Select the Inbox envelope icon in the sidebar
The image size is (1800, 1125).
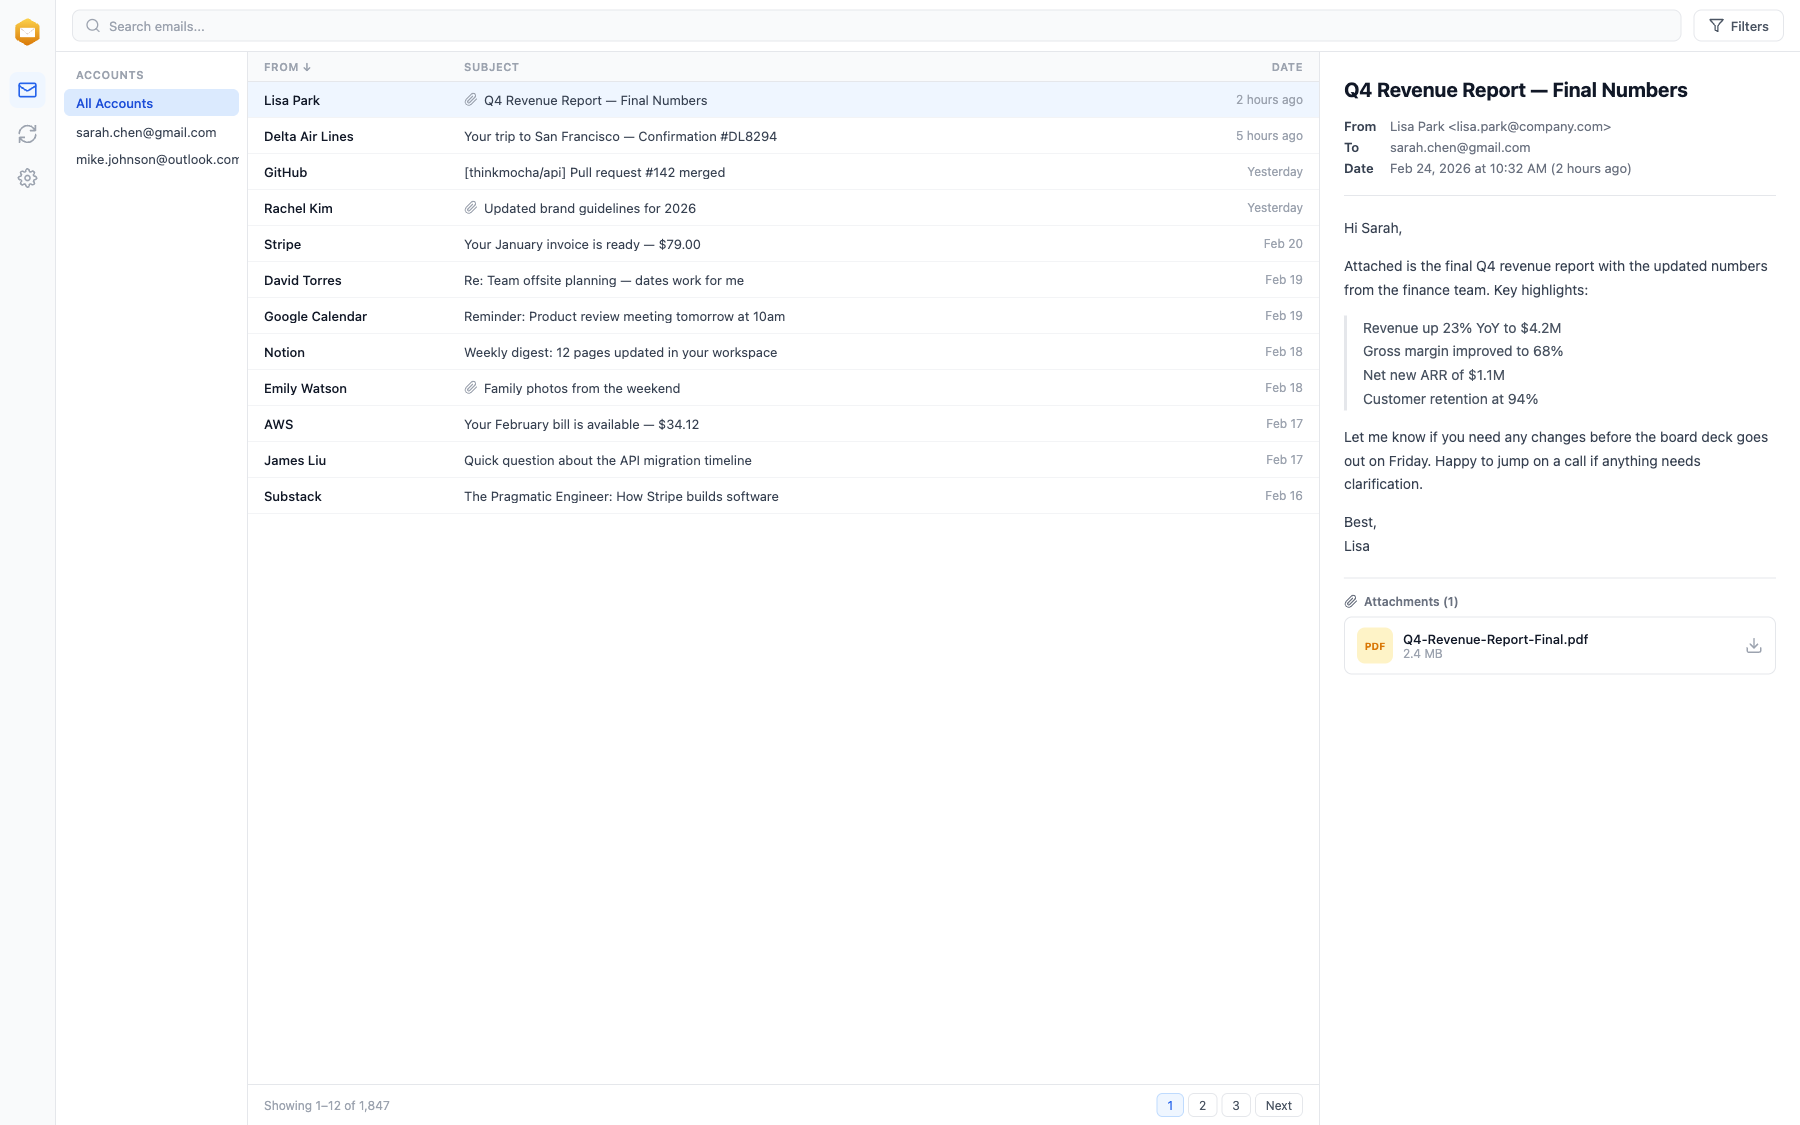coord(27,89)
